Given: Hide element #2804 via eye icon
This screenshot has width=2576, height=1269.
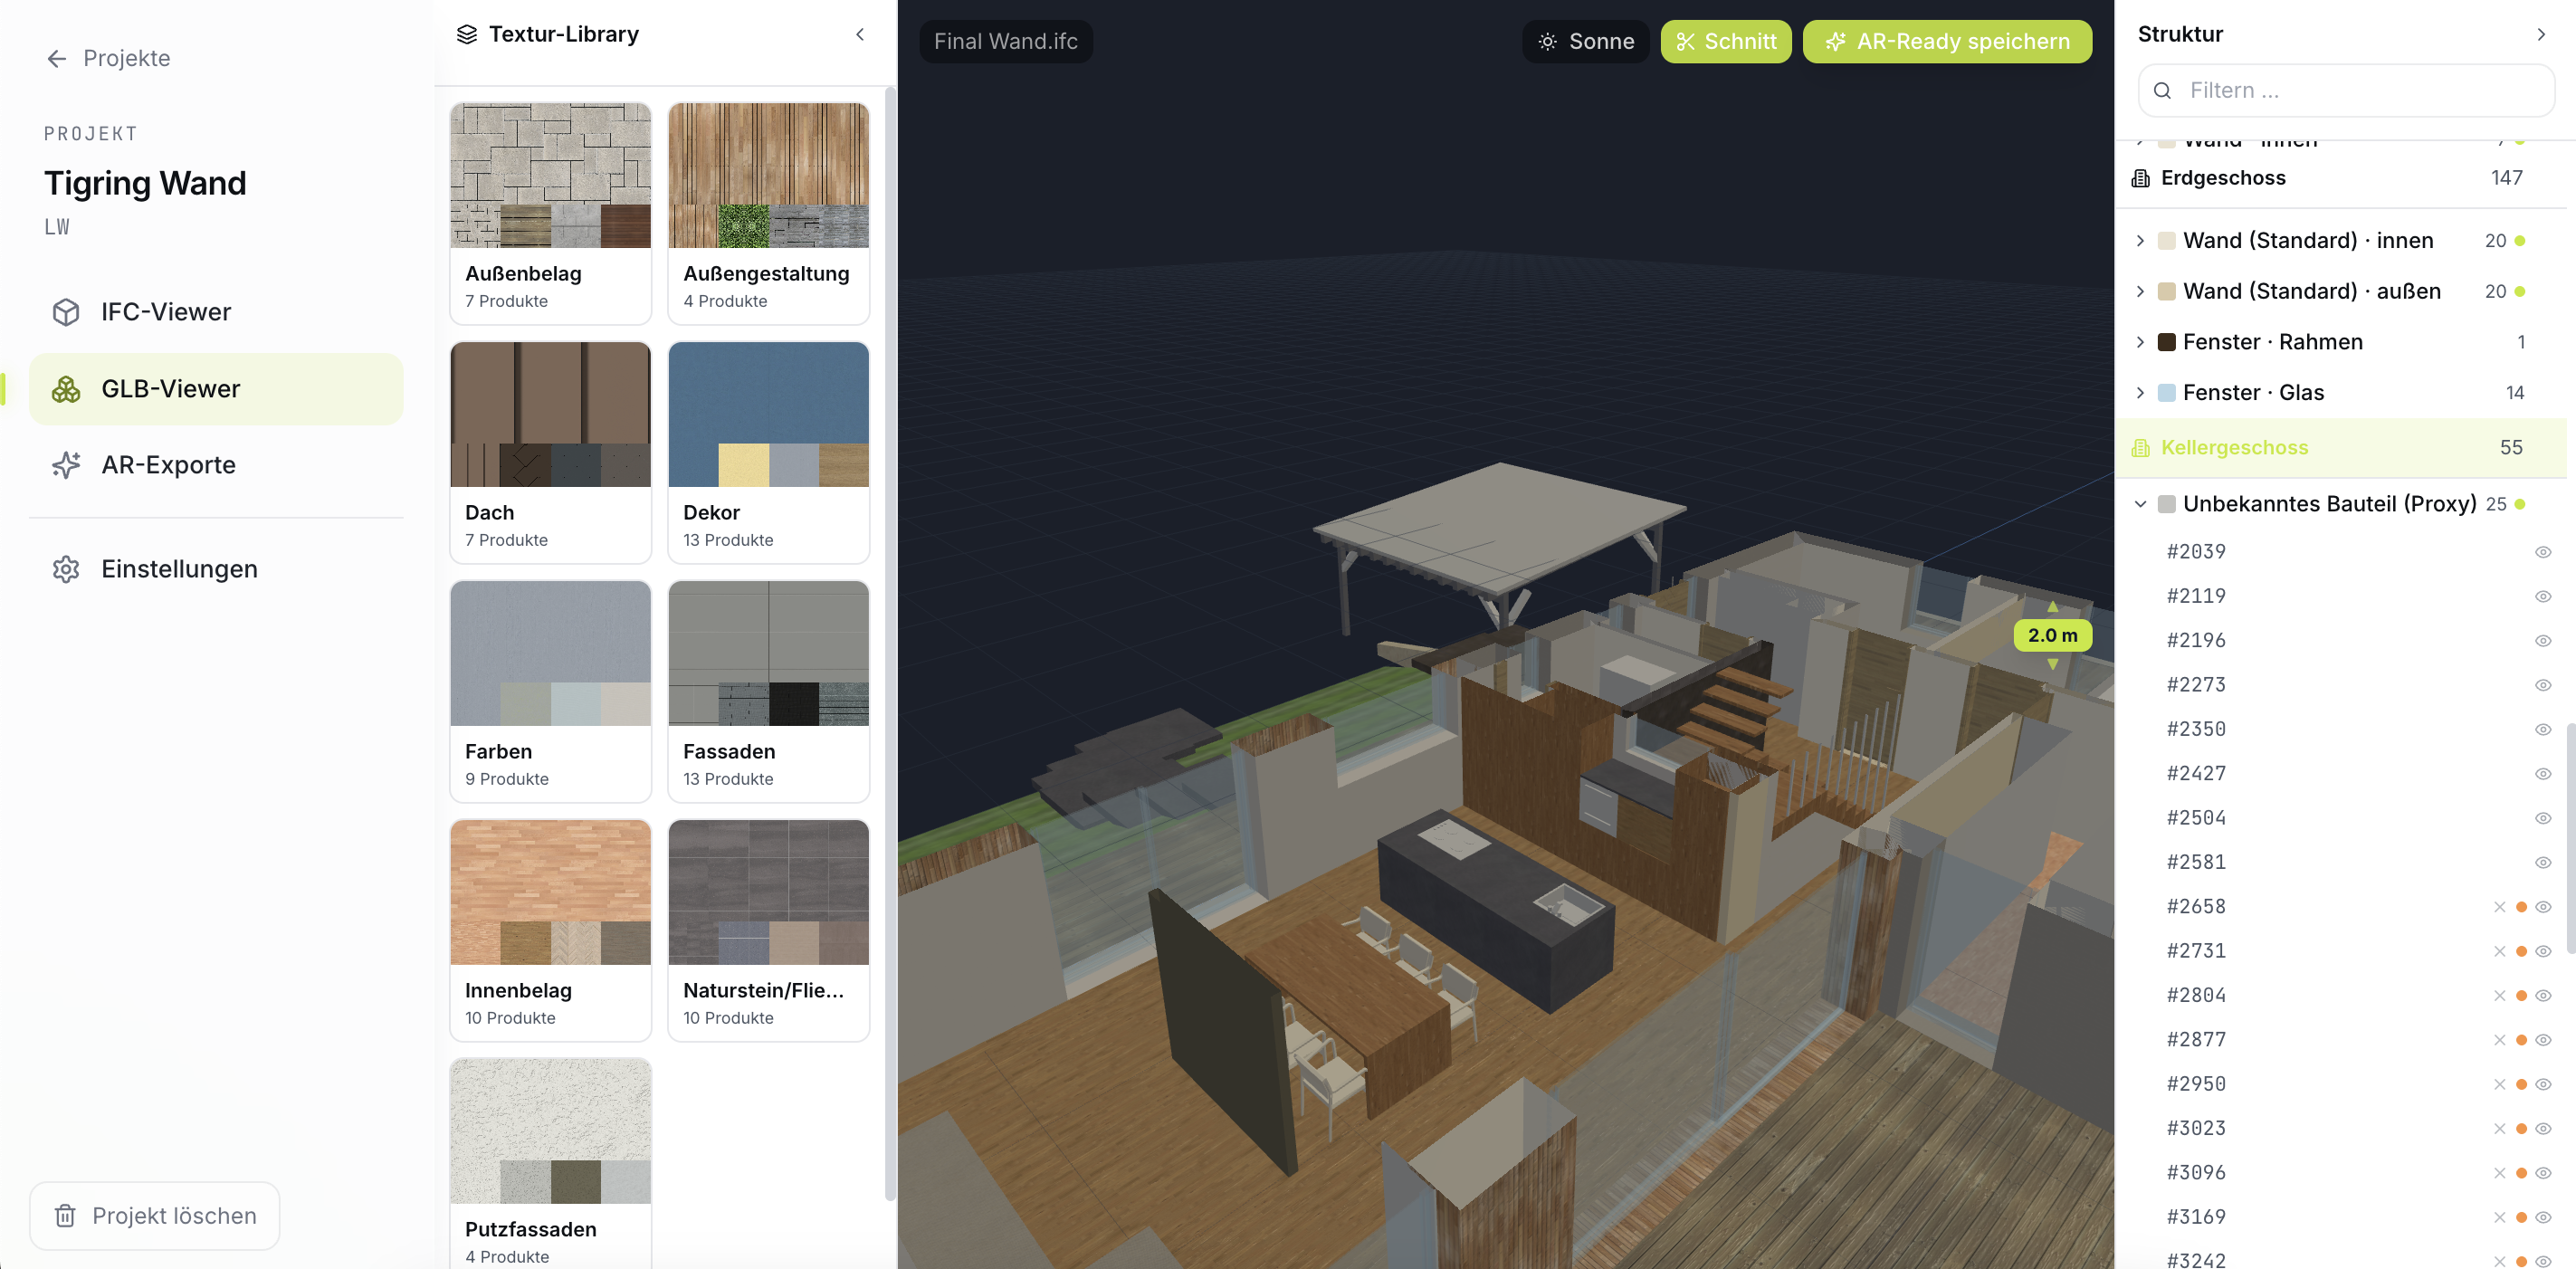Looking at the screenshot, I should (x=2543, y=995).
